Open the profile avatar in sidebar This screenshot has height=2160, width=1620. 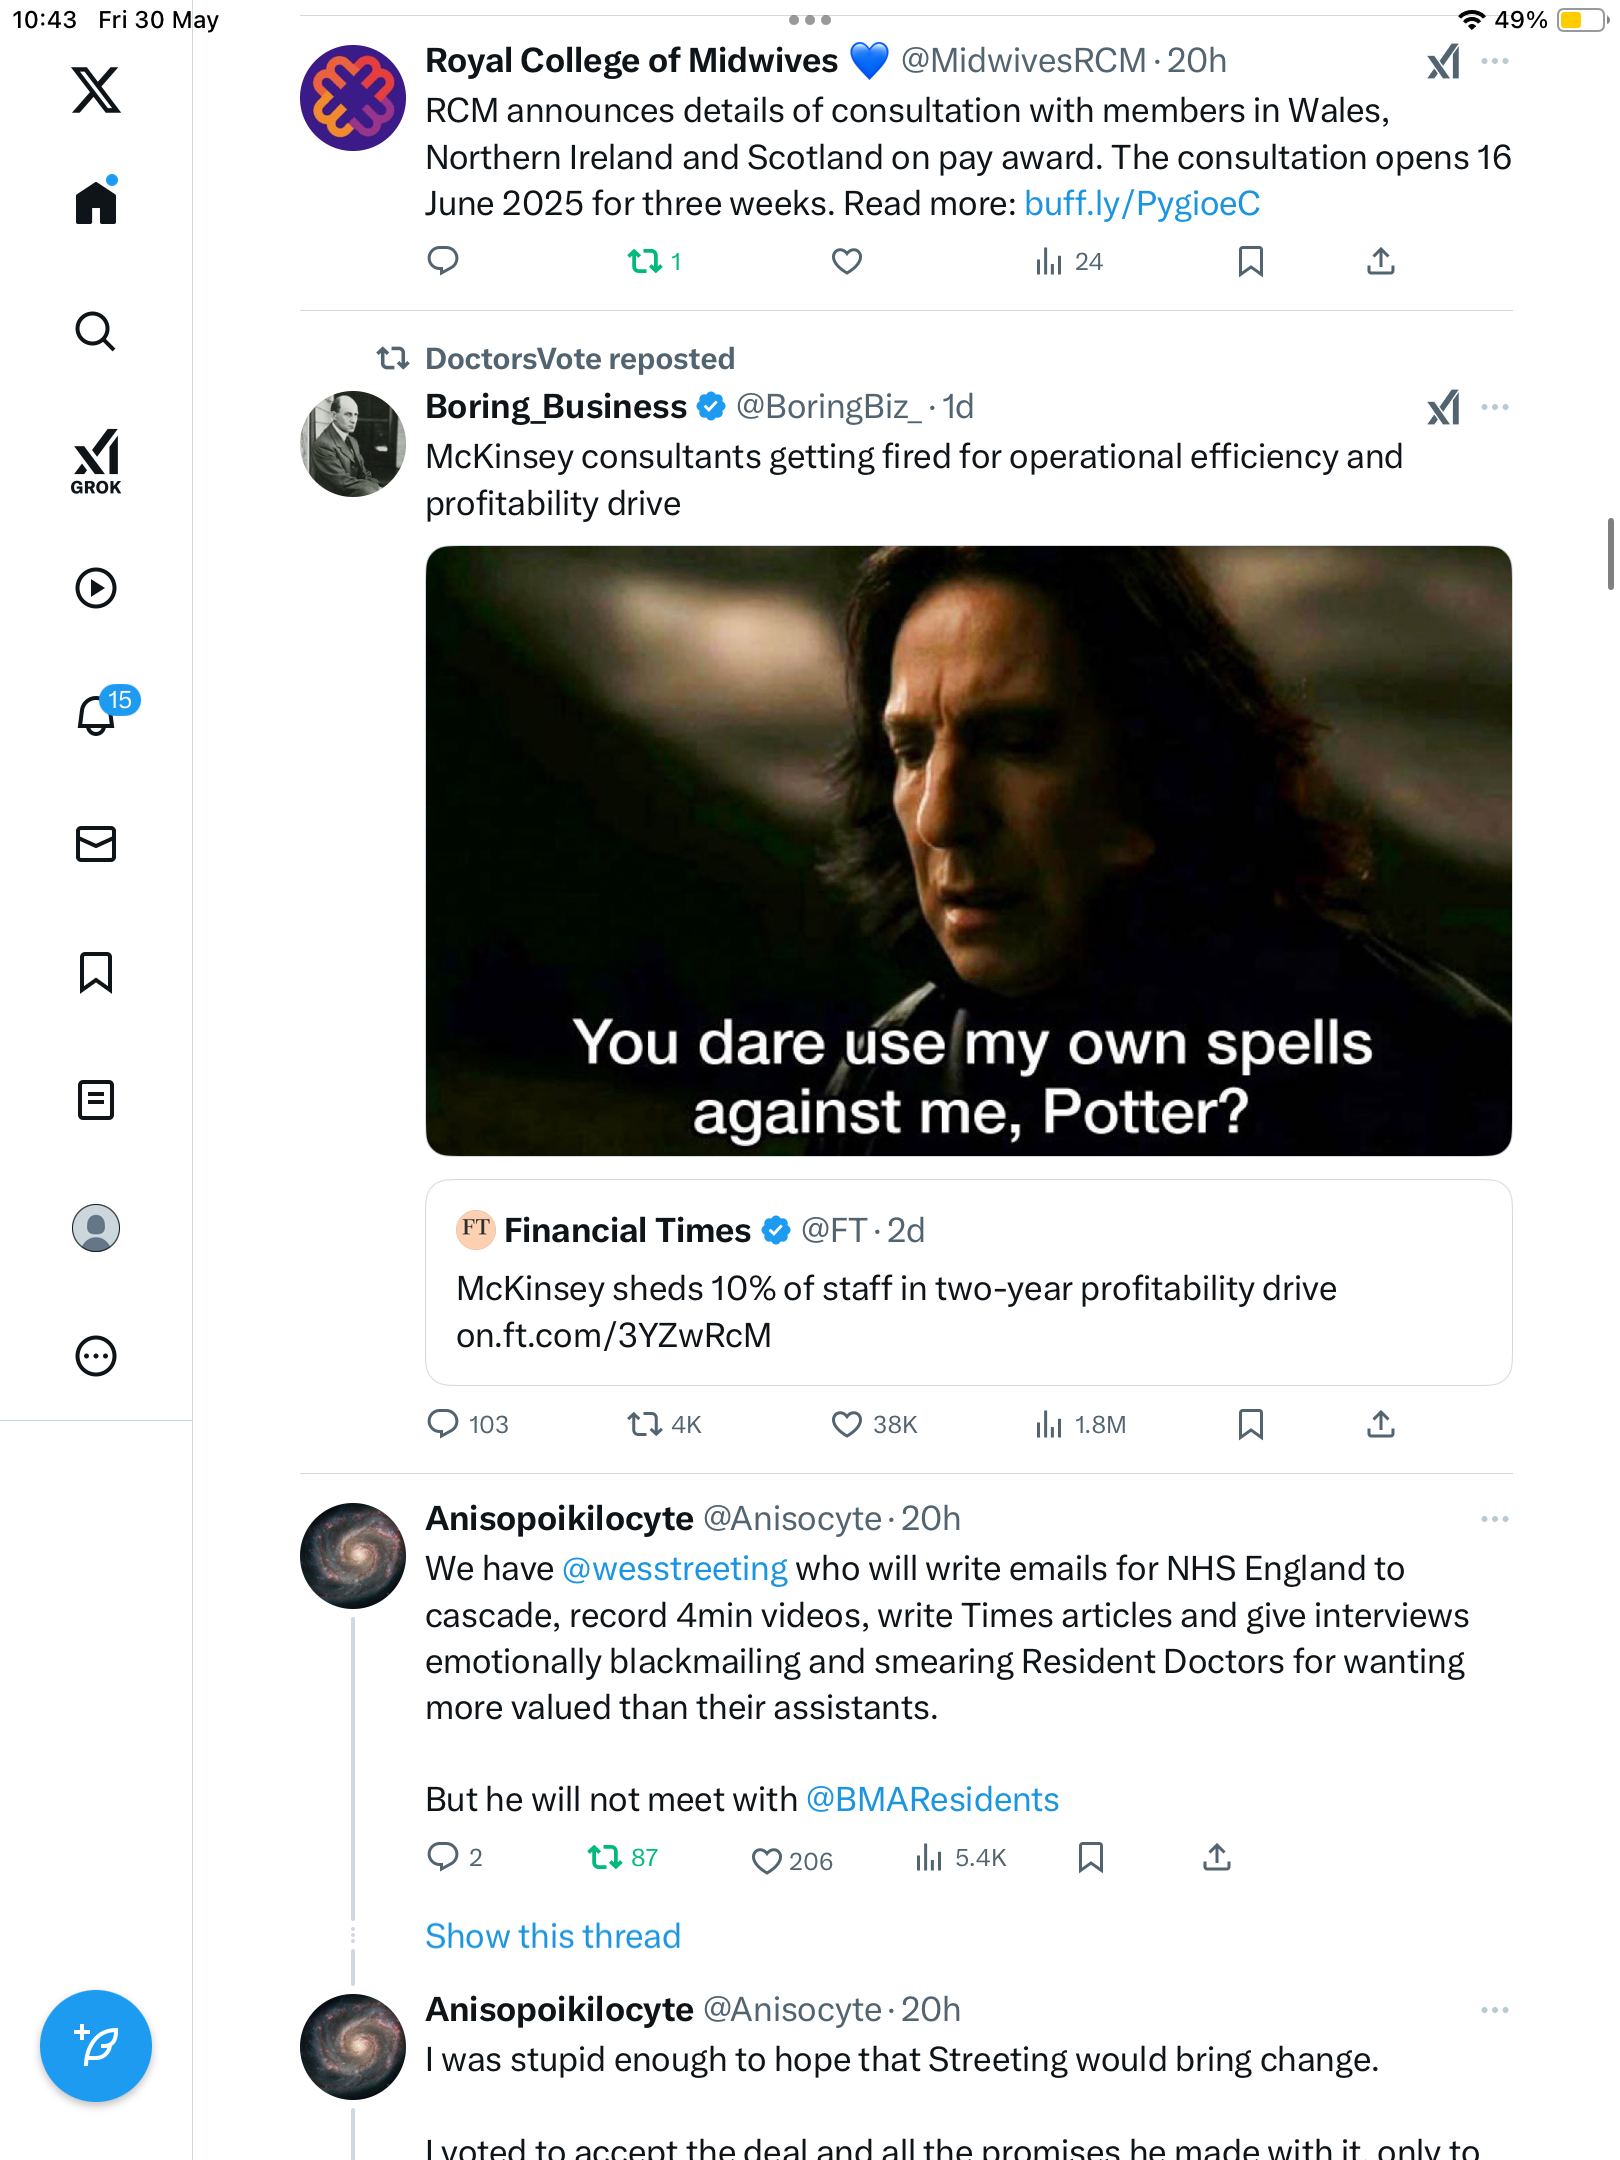coord(96,1228)
